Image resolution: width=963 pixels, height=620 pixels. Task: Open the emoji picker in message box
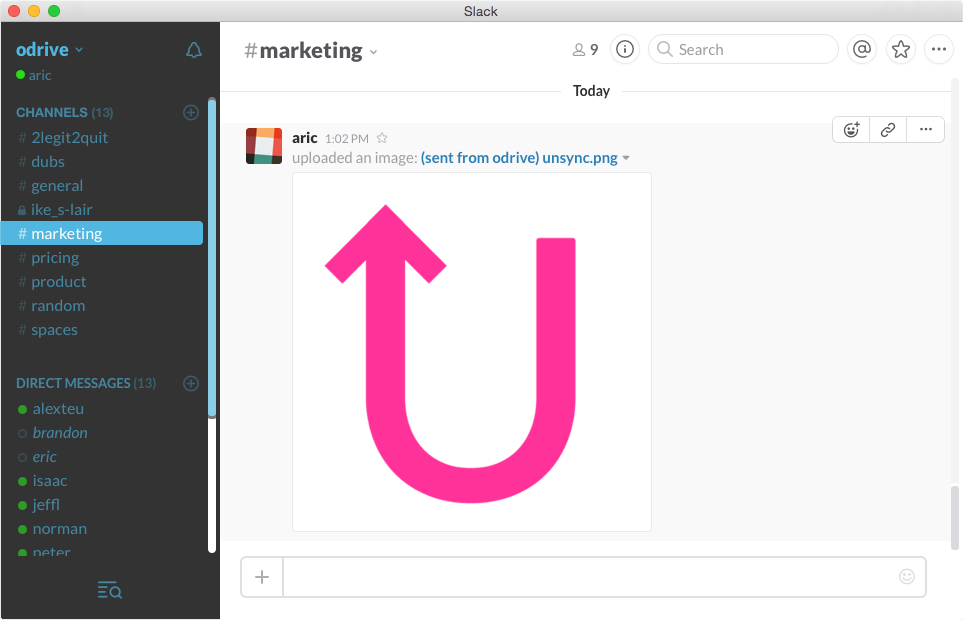coord(907,577)
